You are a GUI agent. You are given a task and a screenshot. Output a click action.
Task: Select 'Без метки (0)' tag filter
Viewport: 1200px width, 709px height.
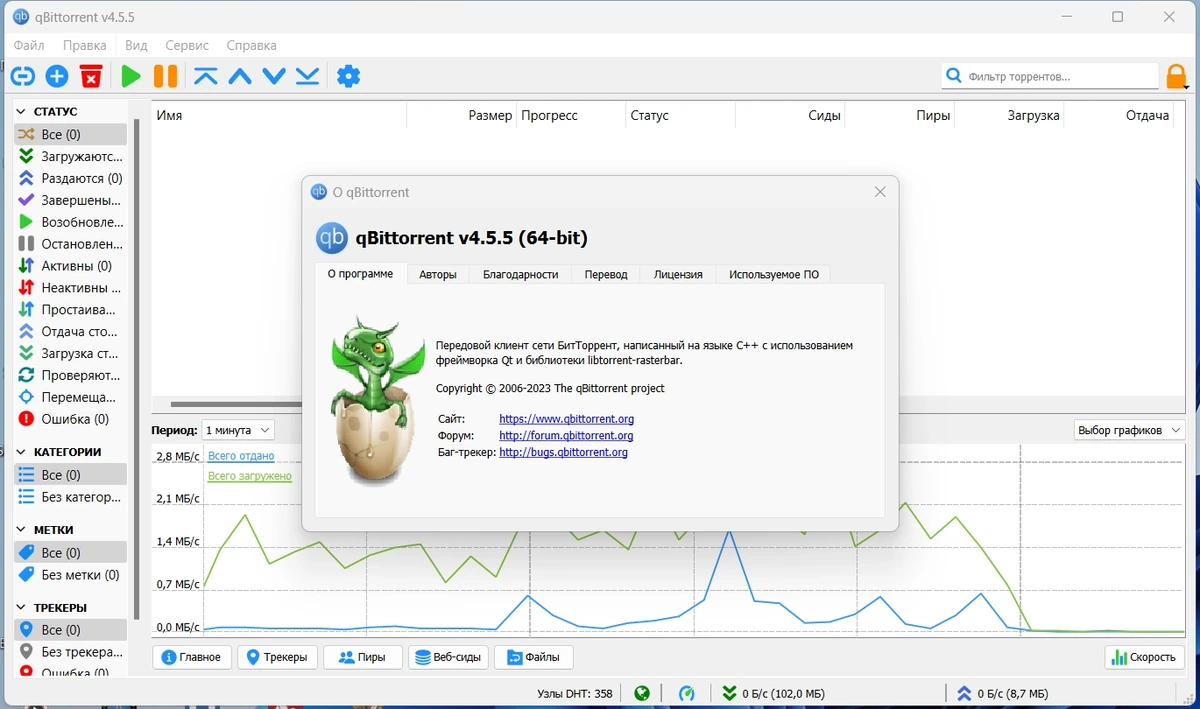70,575
